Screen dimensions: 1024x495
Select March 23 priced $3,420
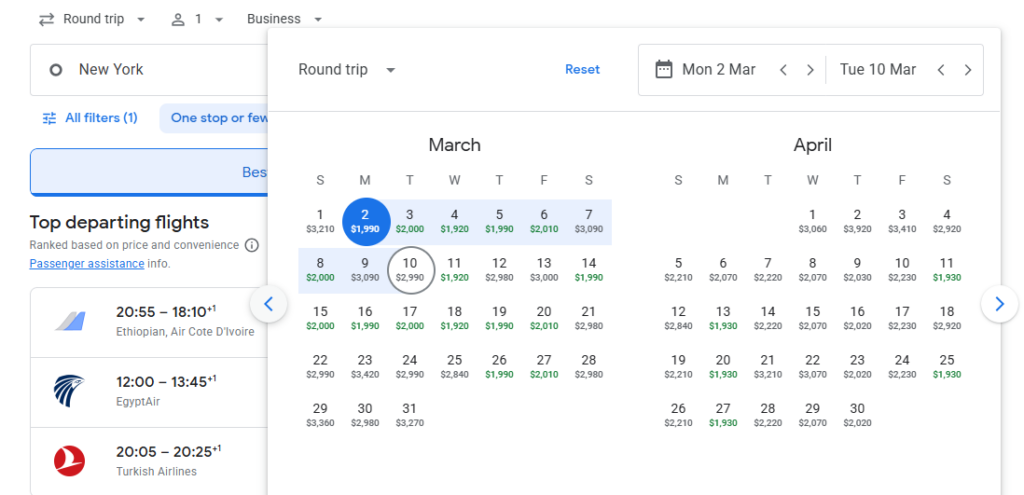tap(365, 366)
